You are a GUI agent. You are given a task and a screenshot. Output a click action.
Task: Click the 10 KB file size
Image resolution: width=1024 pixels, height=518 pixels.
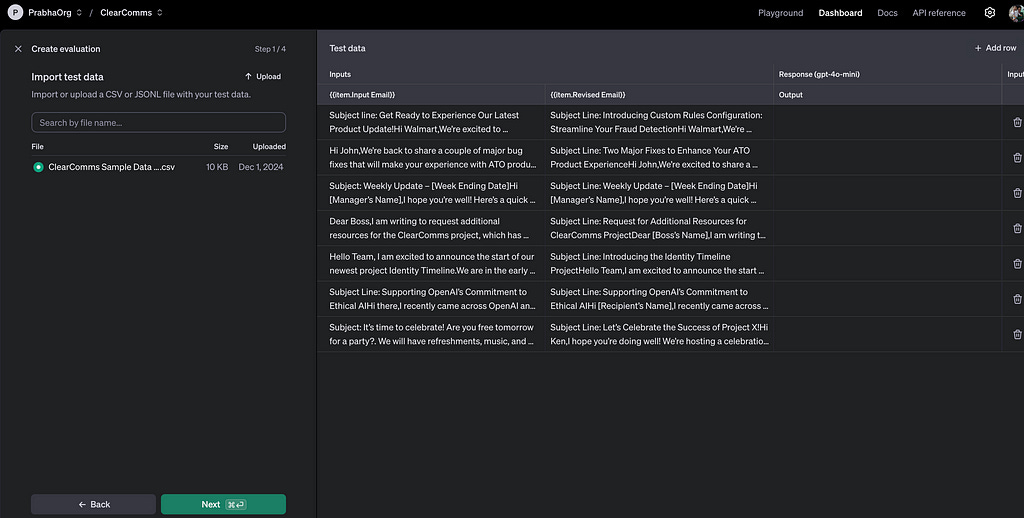[x=217, y=167]
